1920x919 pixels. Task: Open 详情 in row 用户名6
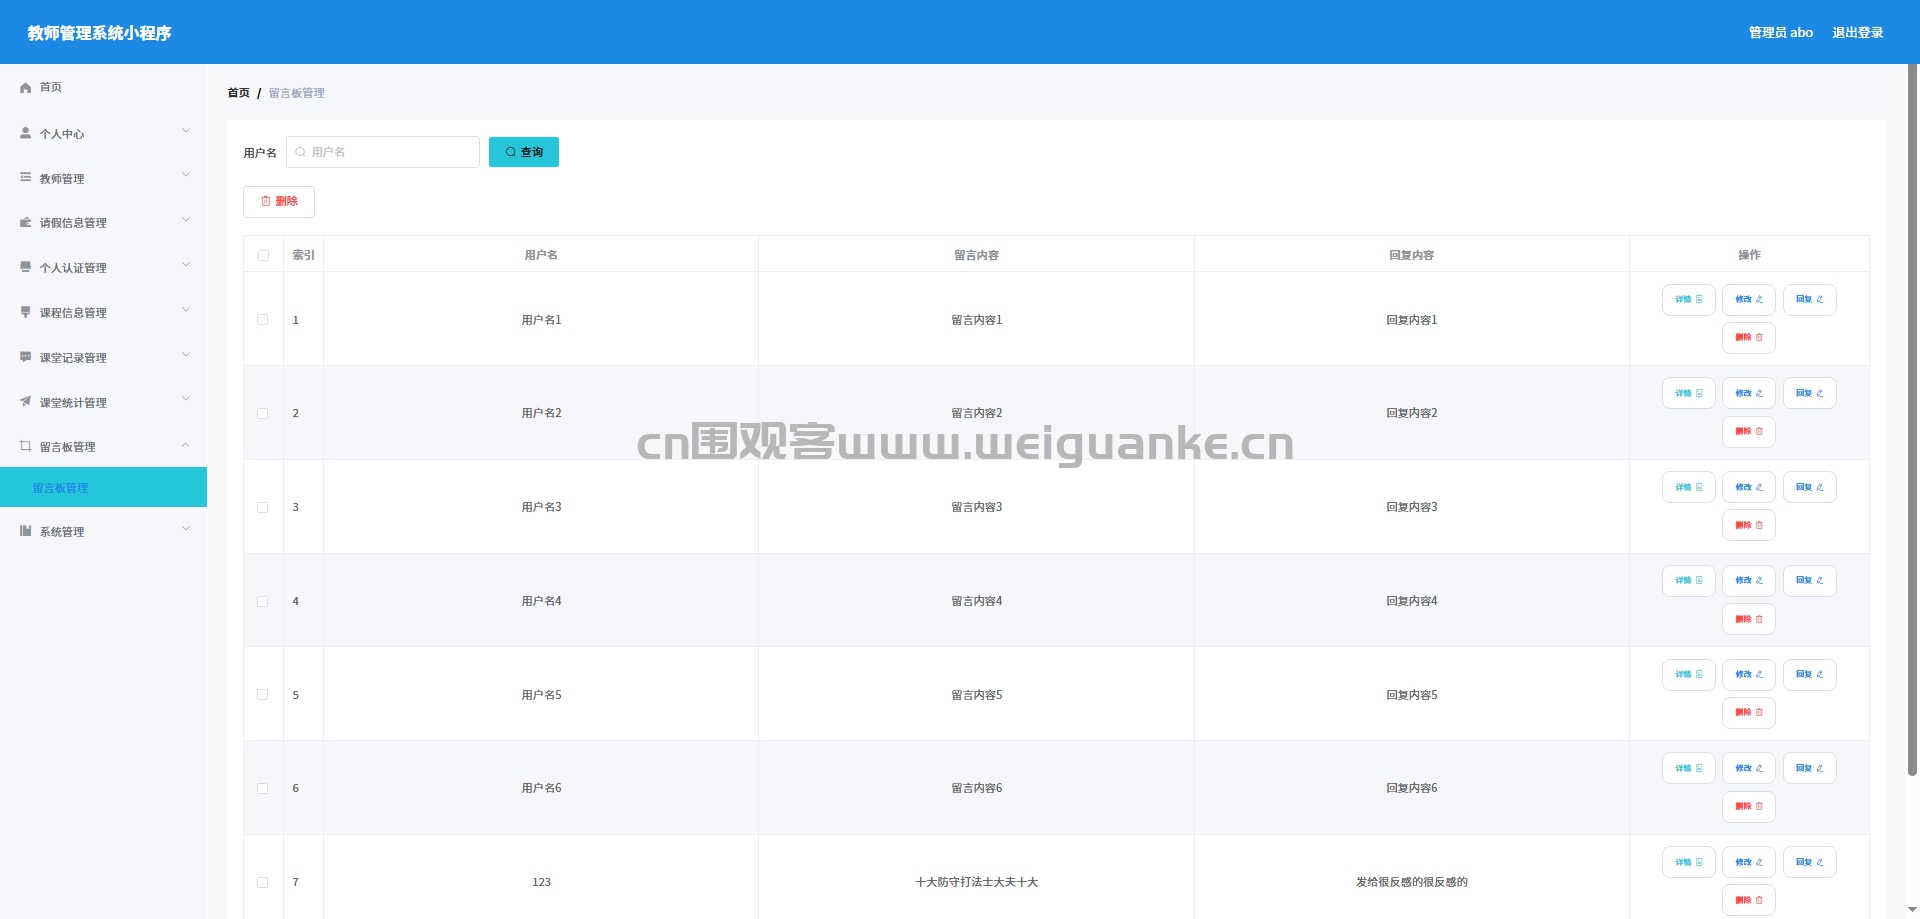[1688, 768]
